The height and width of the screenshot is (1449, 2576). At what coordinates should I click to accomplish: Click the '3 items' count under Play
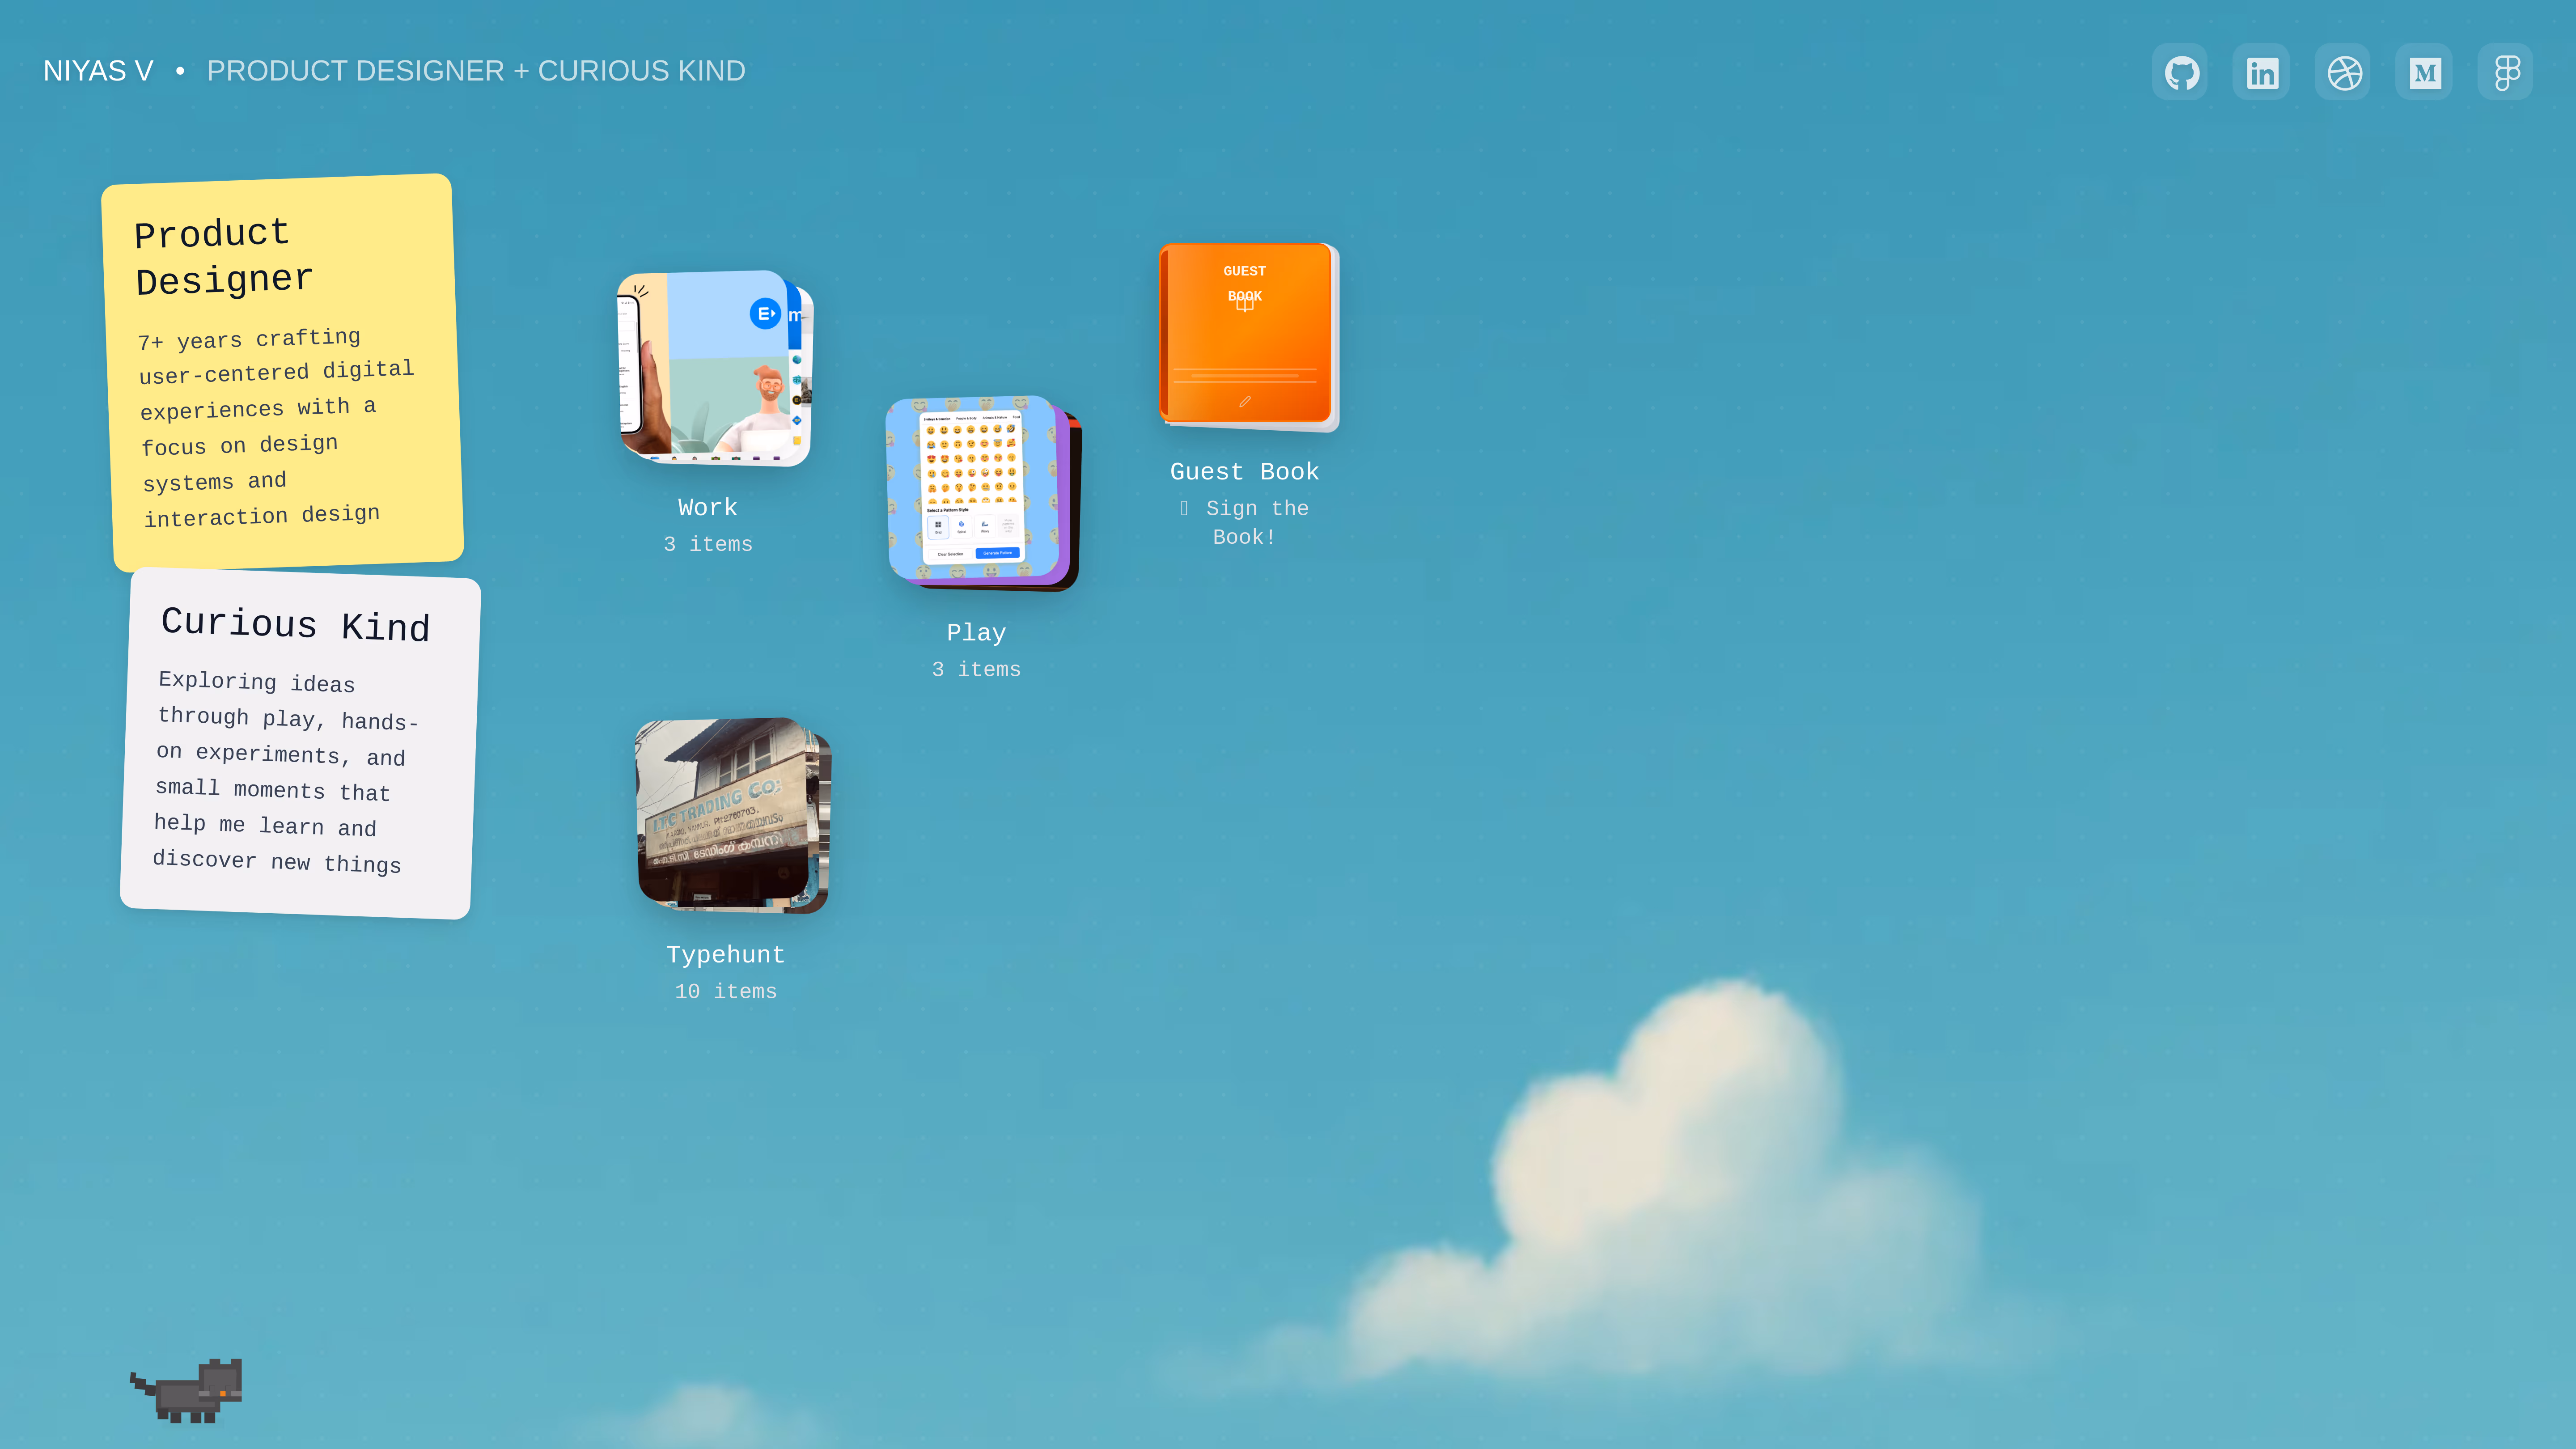coord(976,670)
